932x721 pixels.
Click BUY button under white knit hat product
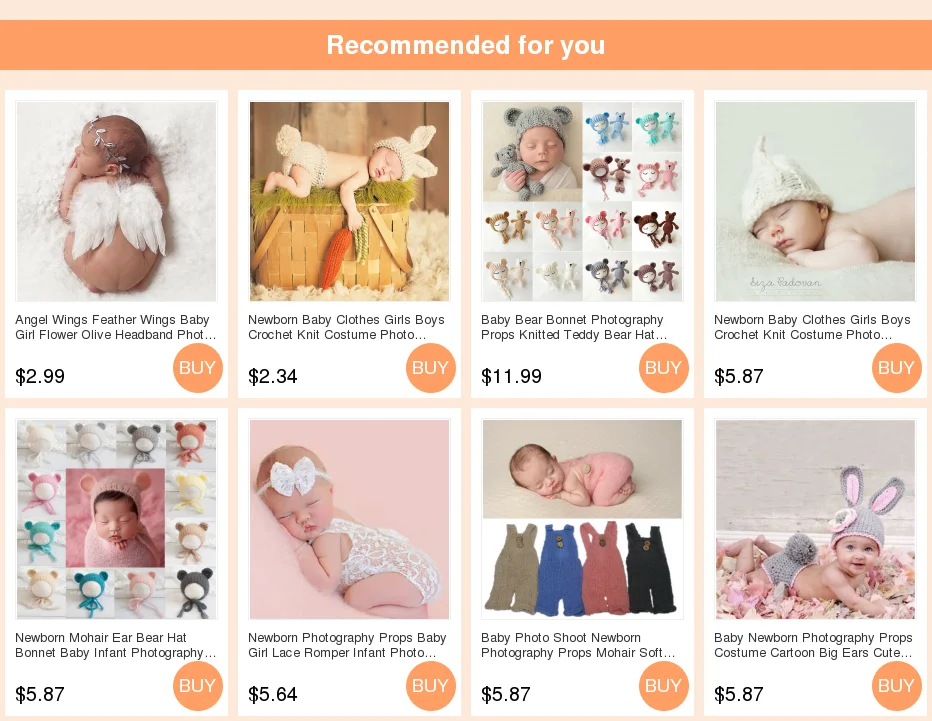click(x=896, y=368)
